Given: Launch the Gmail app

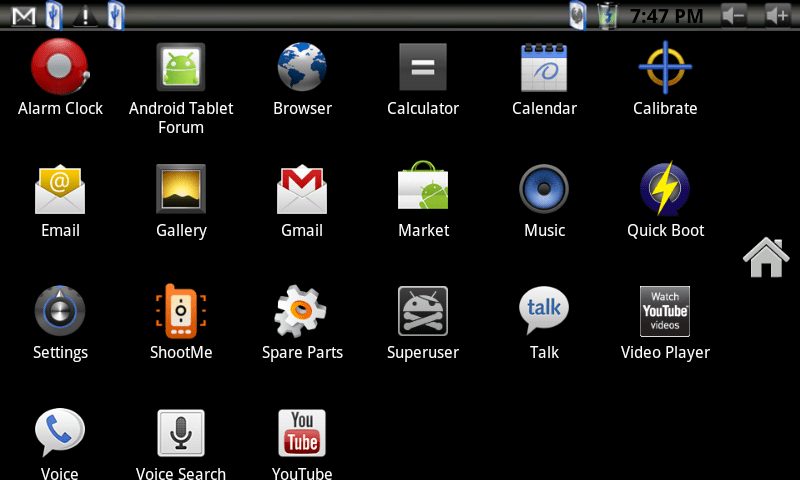Looking at the screenshot, I should (x=302, y=189).
